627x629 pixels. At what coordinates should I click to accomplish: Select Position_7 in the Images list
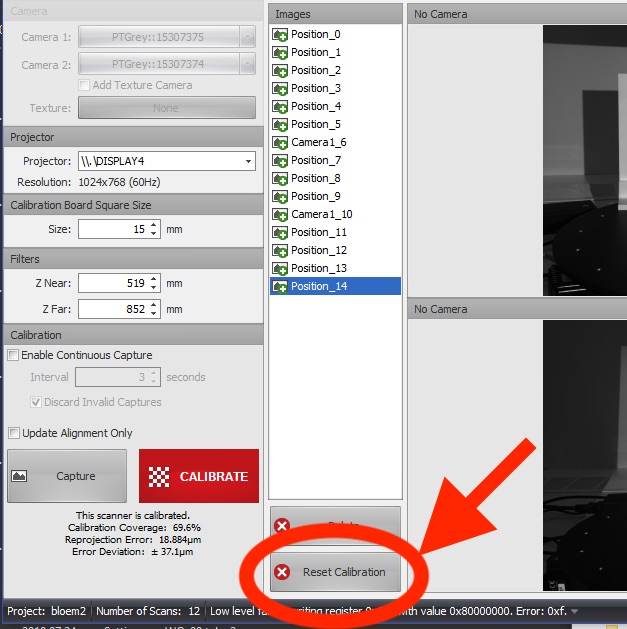pos(315,160)
